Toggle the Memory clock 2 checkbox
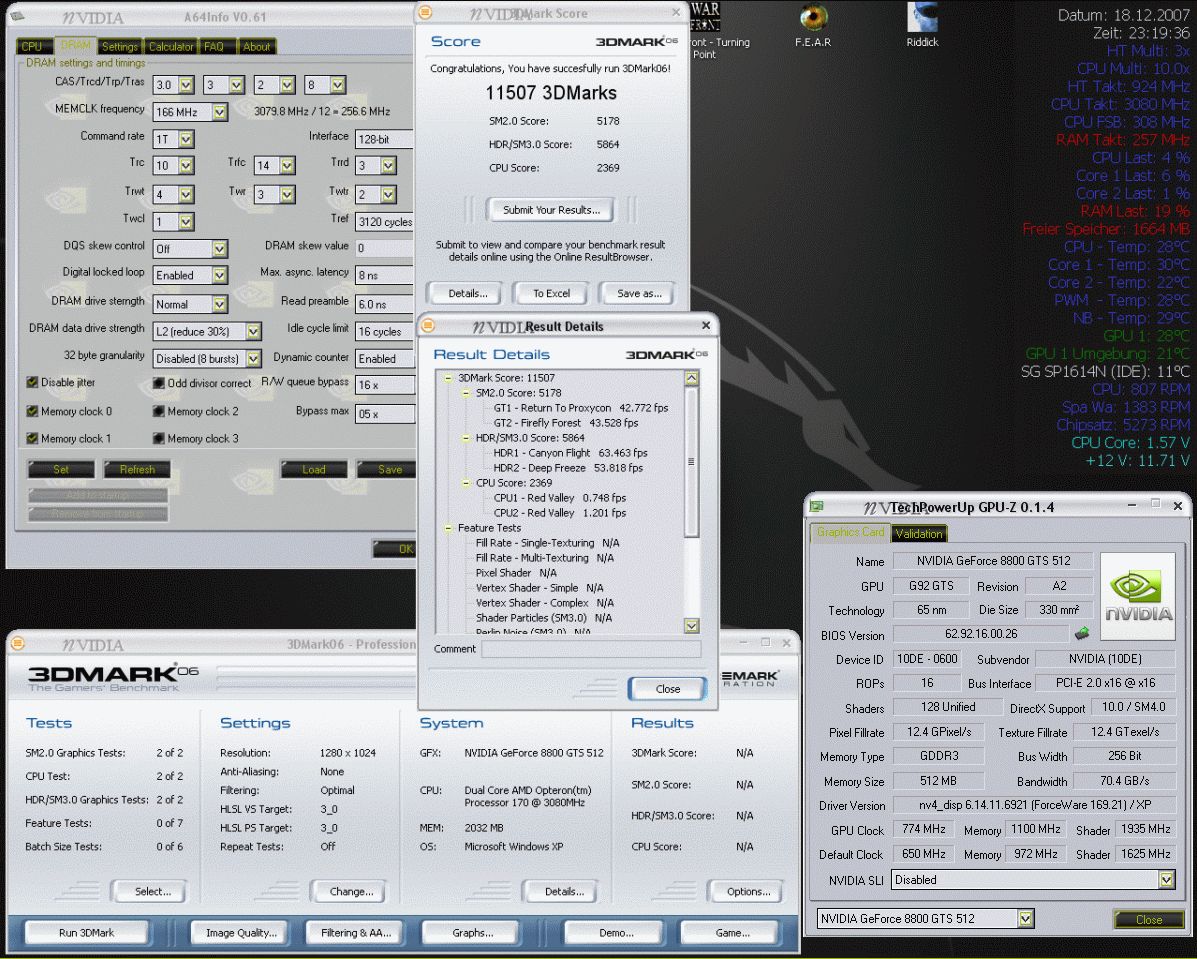The width and height of the screenshot is (1197, 959). pyautogui.click(x=158, y=411)
